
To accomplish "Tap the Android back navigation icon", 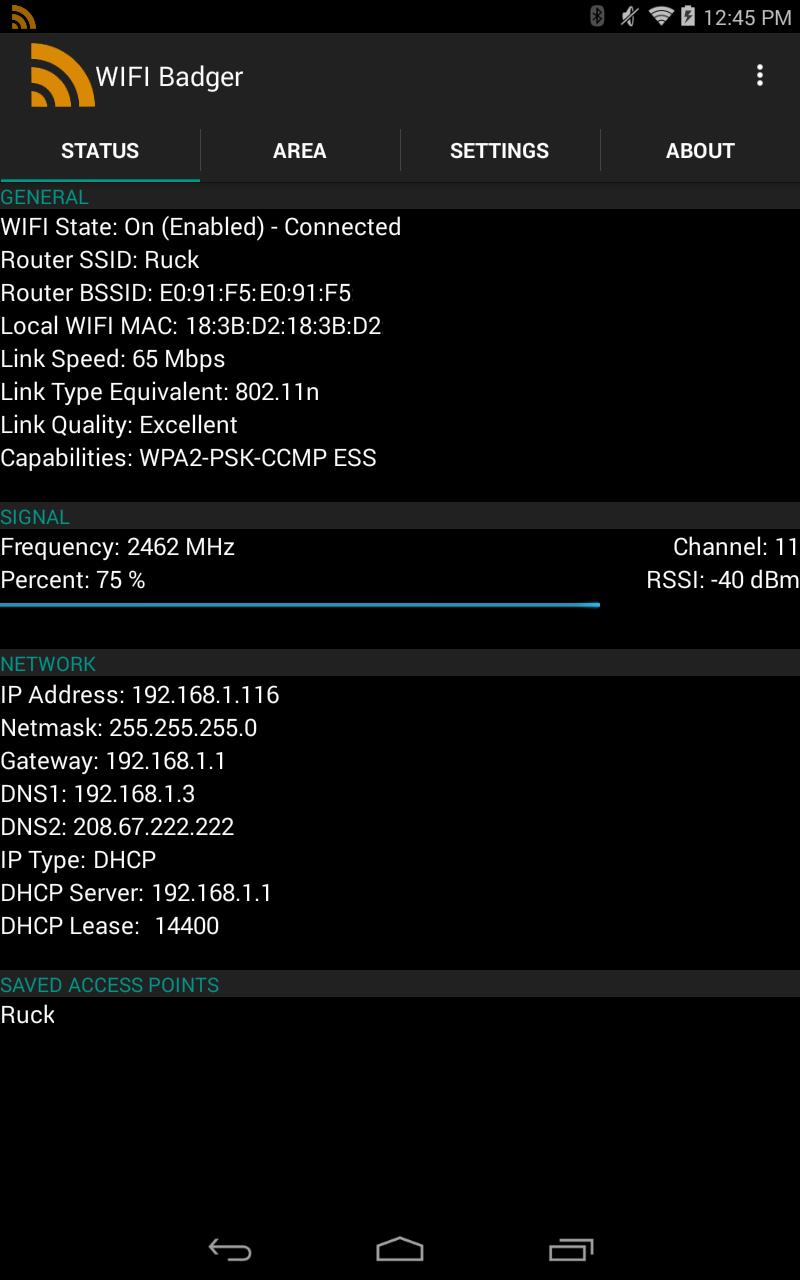I will click(229, 1249).
